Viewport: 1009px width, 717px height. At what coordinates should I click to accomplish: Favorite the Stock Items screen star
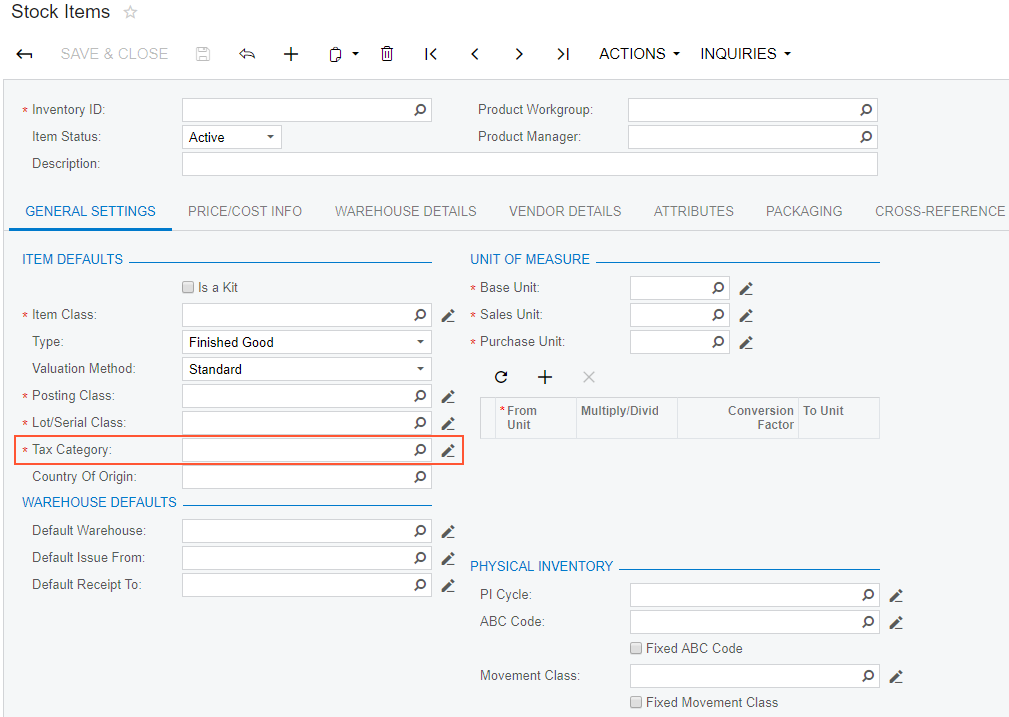pos(130,13)
